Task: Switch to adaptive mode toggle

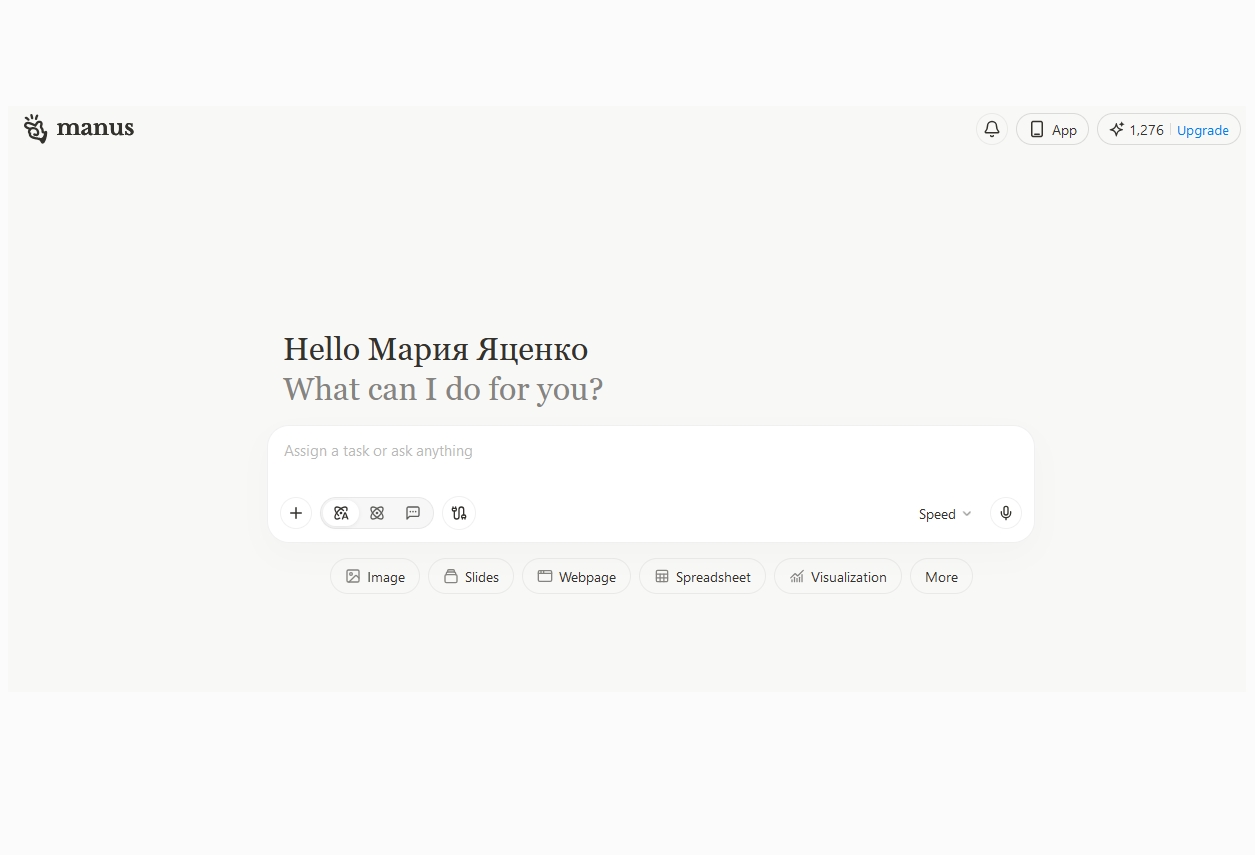Action: coord(341,513)
